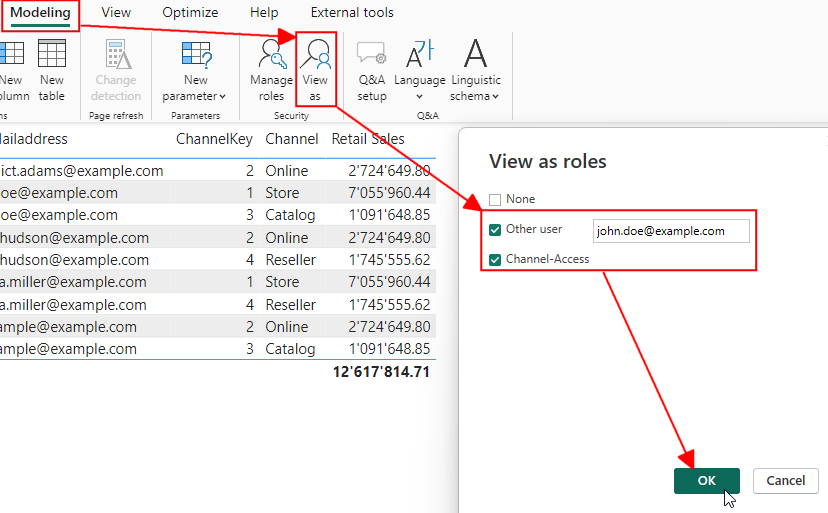Uncheck the Other user checkbox
Screen dimensions: 828x513
click(495, 230)
